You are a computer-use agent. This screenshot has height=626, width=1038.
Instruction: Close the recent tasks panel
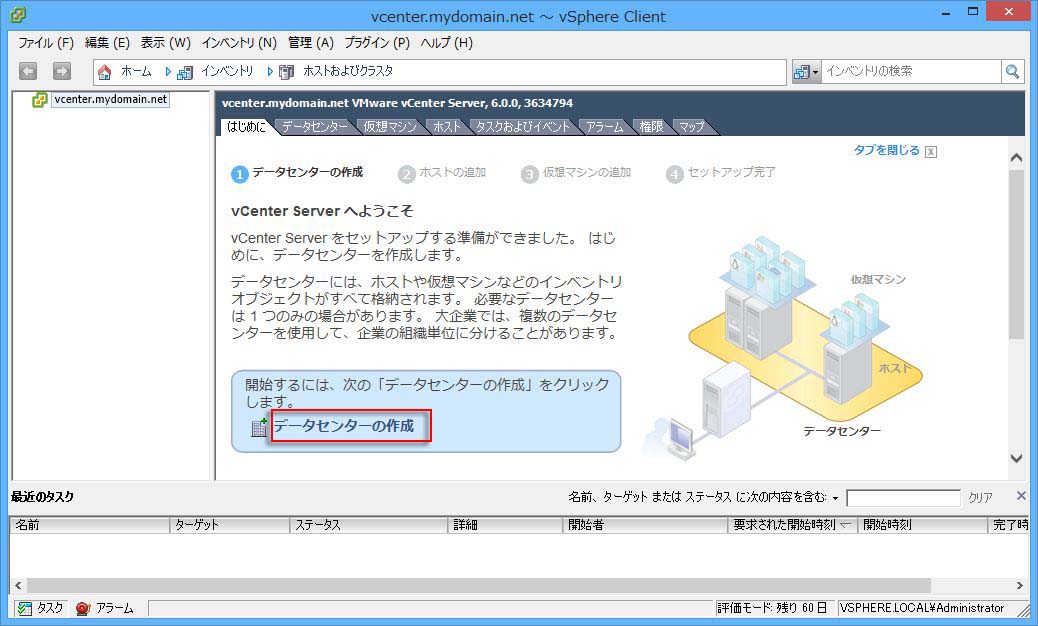(1021, 496)
